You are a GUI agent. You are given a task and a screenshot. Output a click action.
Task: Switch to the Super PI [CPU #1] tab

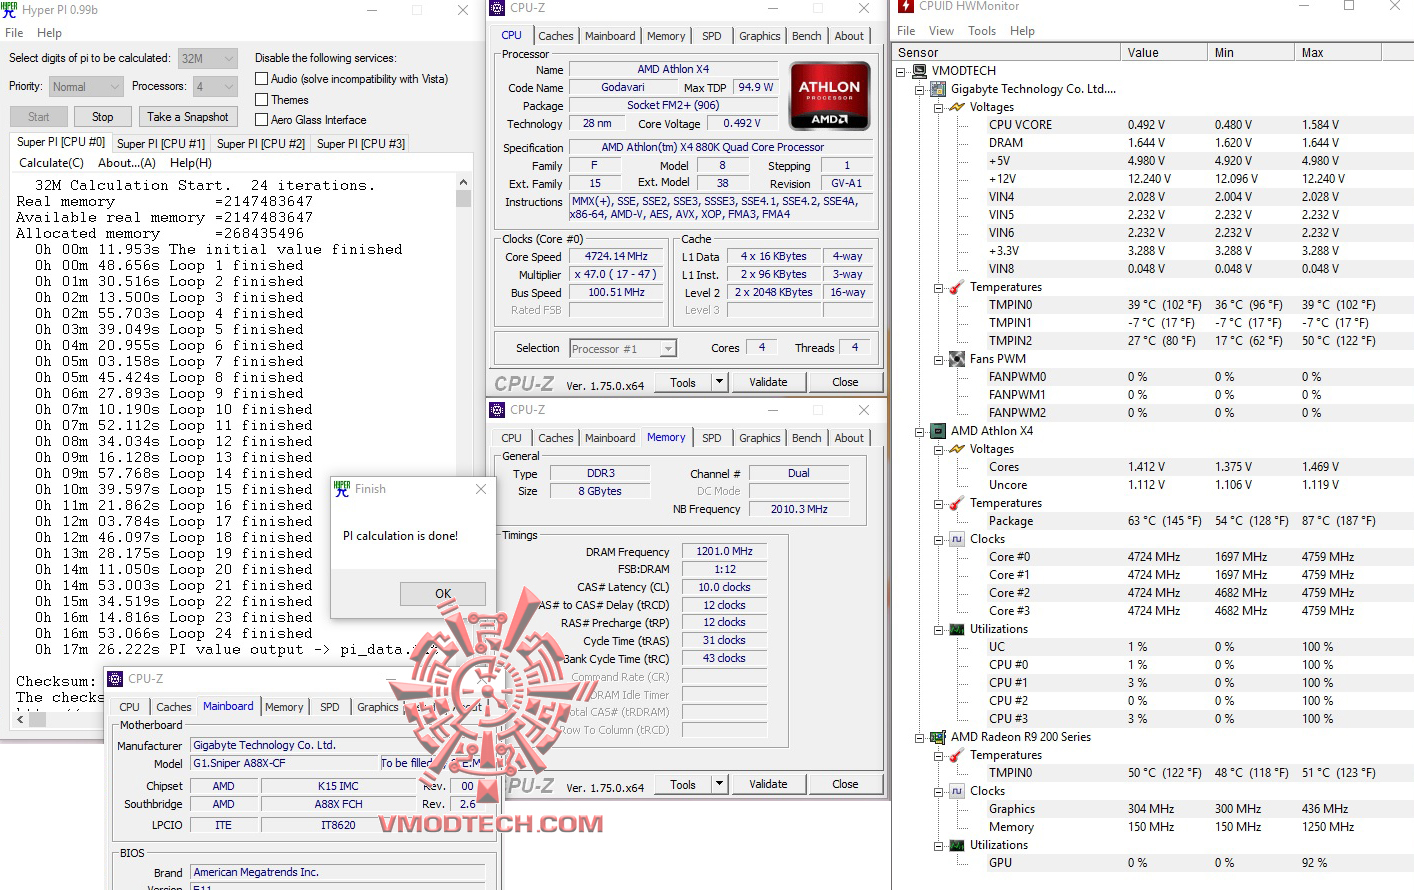(161, 144)
